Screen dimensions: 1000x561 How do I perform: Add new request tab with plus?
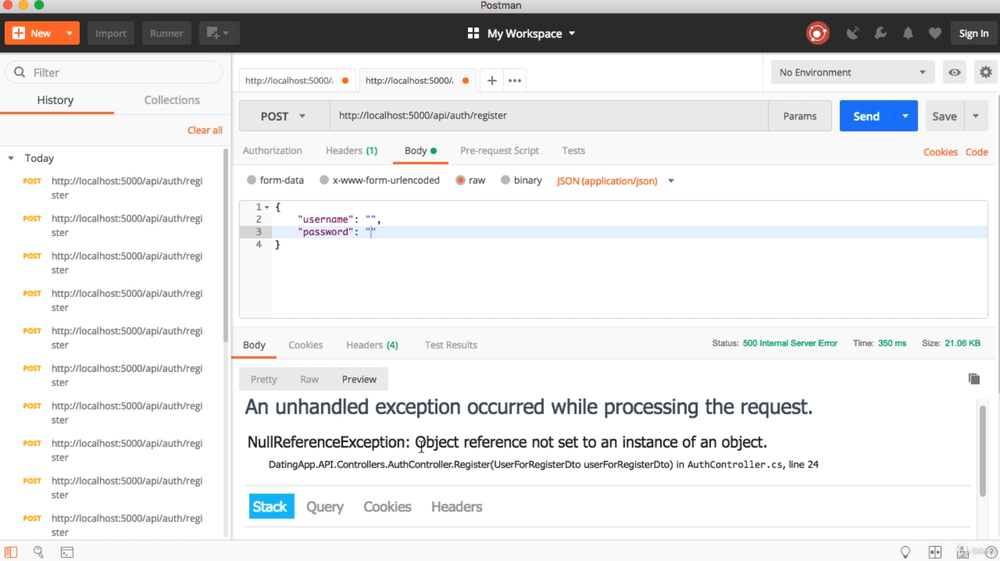coord(492,80)
